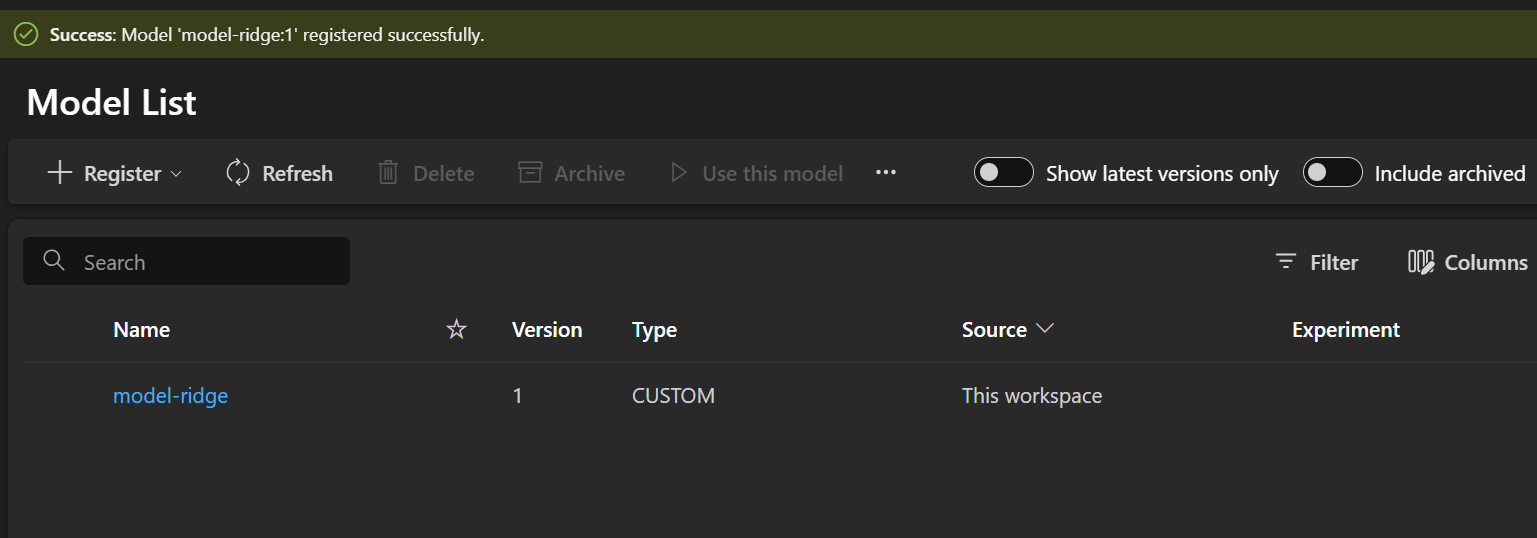The height and width of the screenshot is (538, 1537).
Task: Sort by the Name column header
Action: click(141, 330)
